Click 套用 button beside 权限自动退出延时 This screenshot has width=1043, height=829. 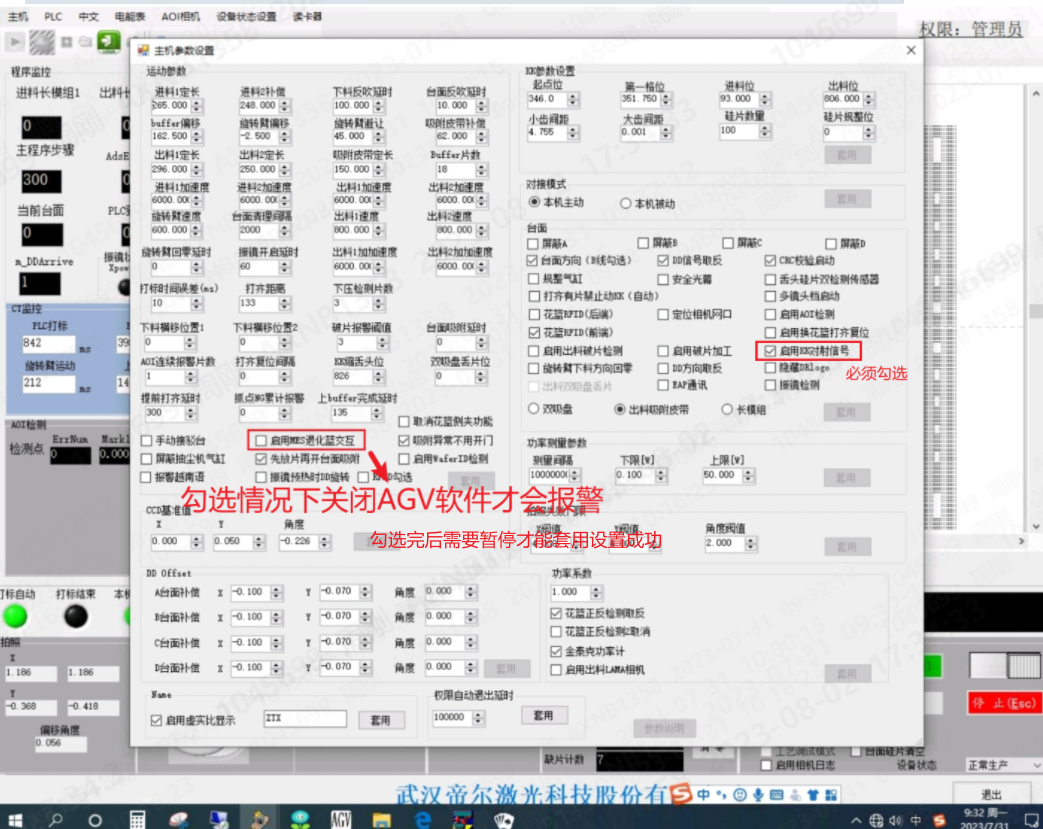coord(544,715)
